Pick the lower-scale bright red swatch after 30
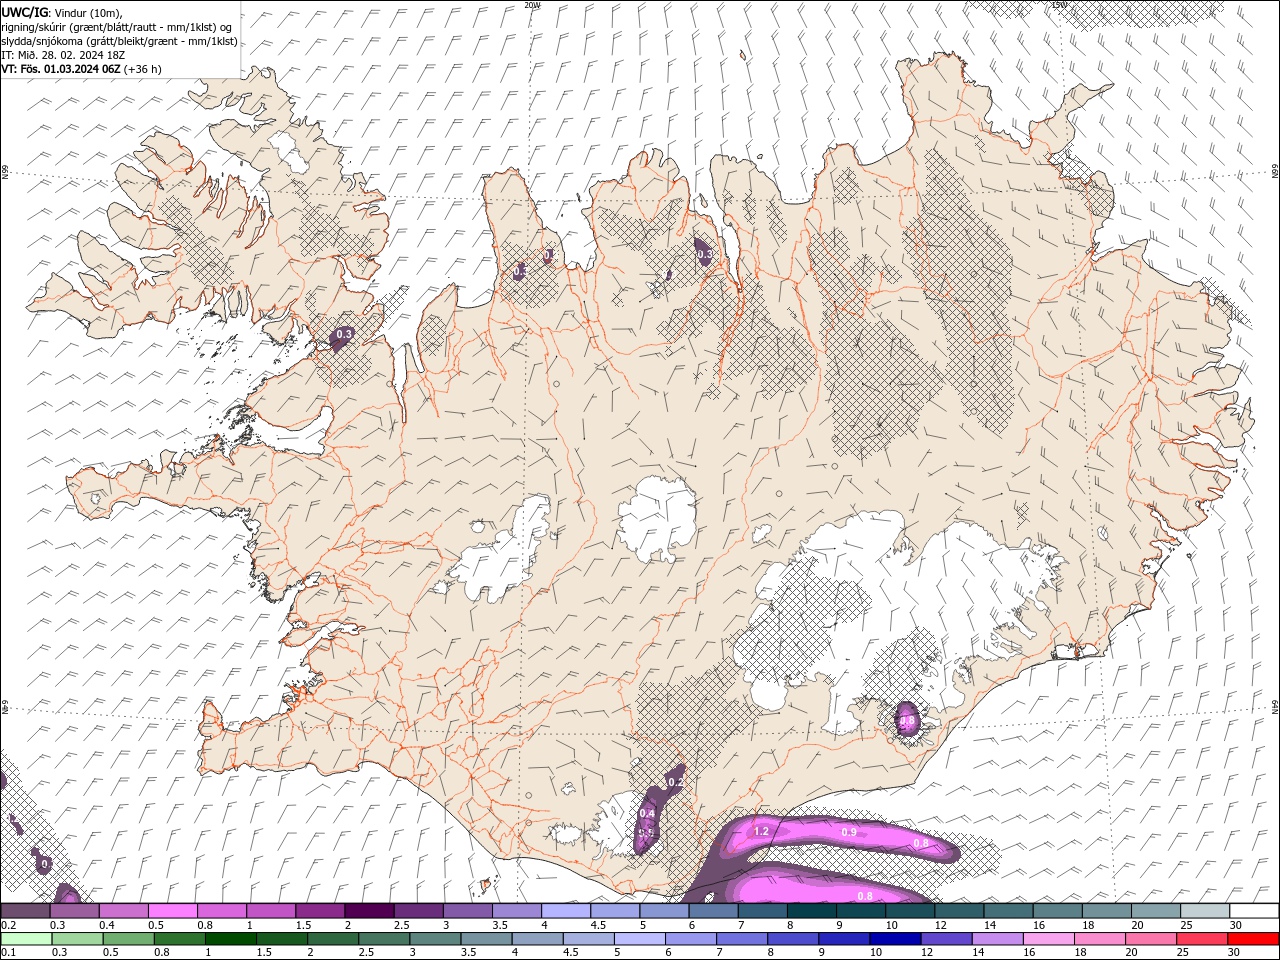This screenshot has height=960, width=1280. pyautogui.click(x=1254, y=939)
